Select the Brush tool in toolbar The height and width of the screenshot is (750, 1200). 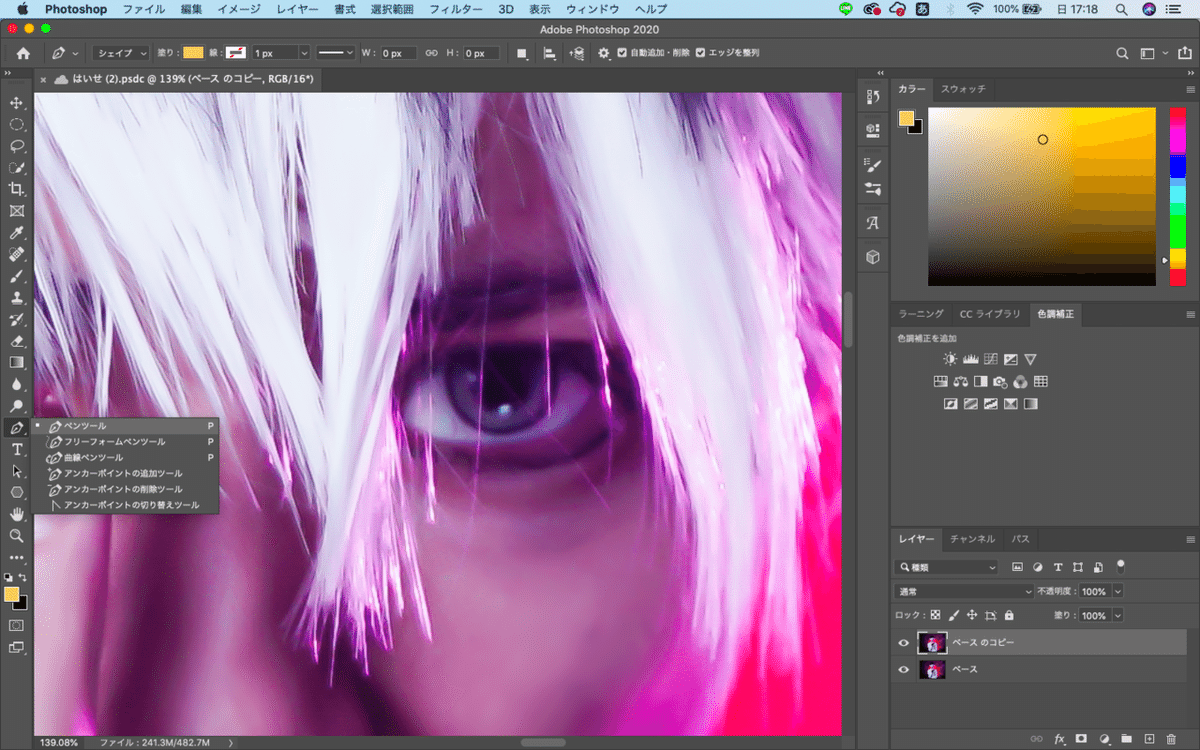pos(16,276)
